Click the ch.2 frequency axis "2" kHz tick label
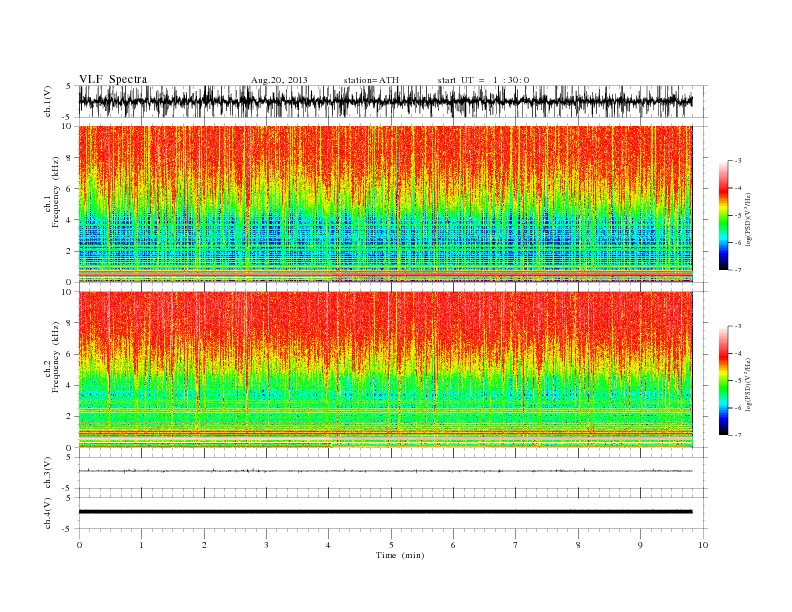This screenshot has height=612, width=792. pyautogui.click(x=69, y=417)
